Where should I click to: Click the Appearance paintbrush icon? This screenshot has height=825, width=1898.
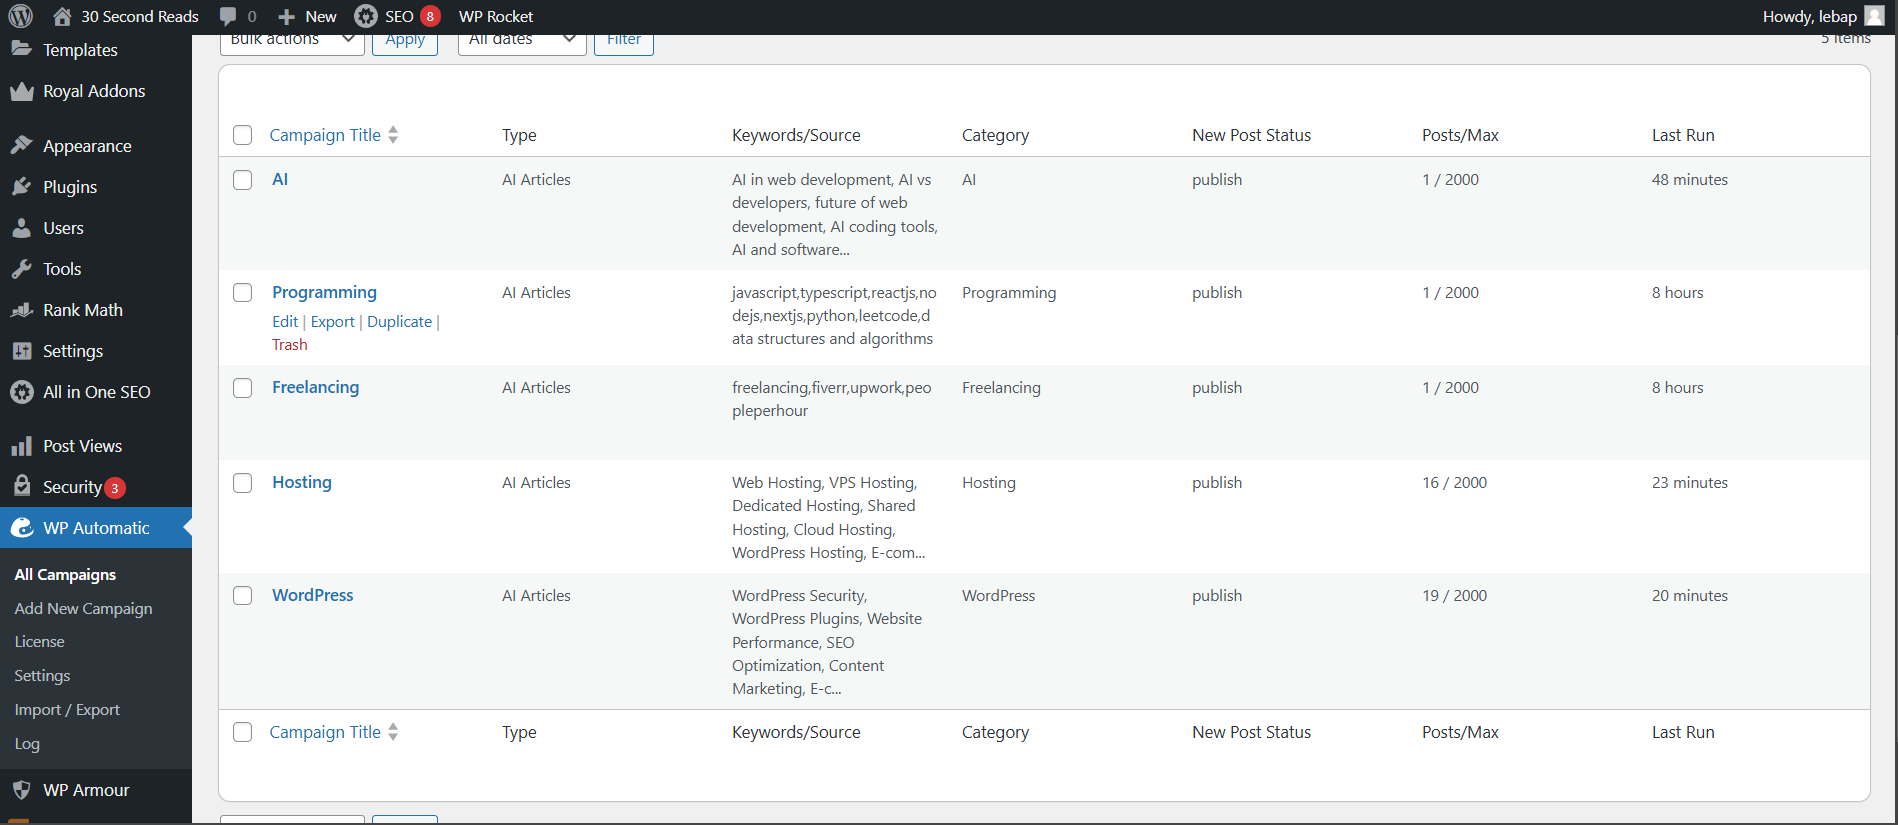click(x=22, y=145)
